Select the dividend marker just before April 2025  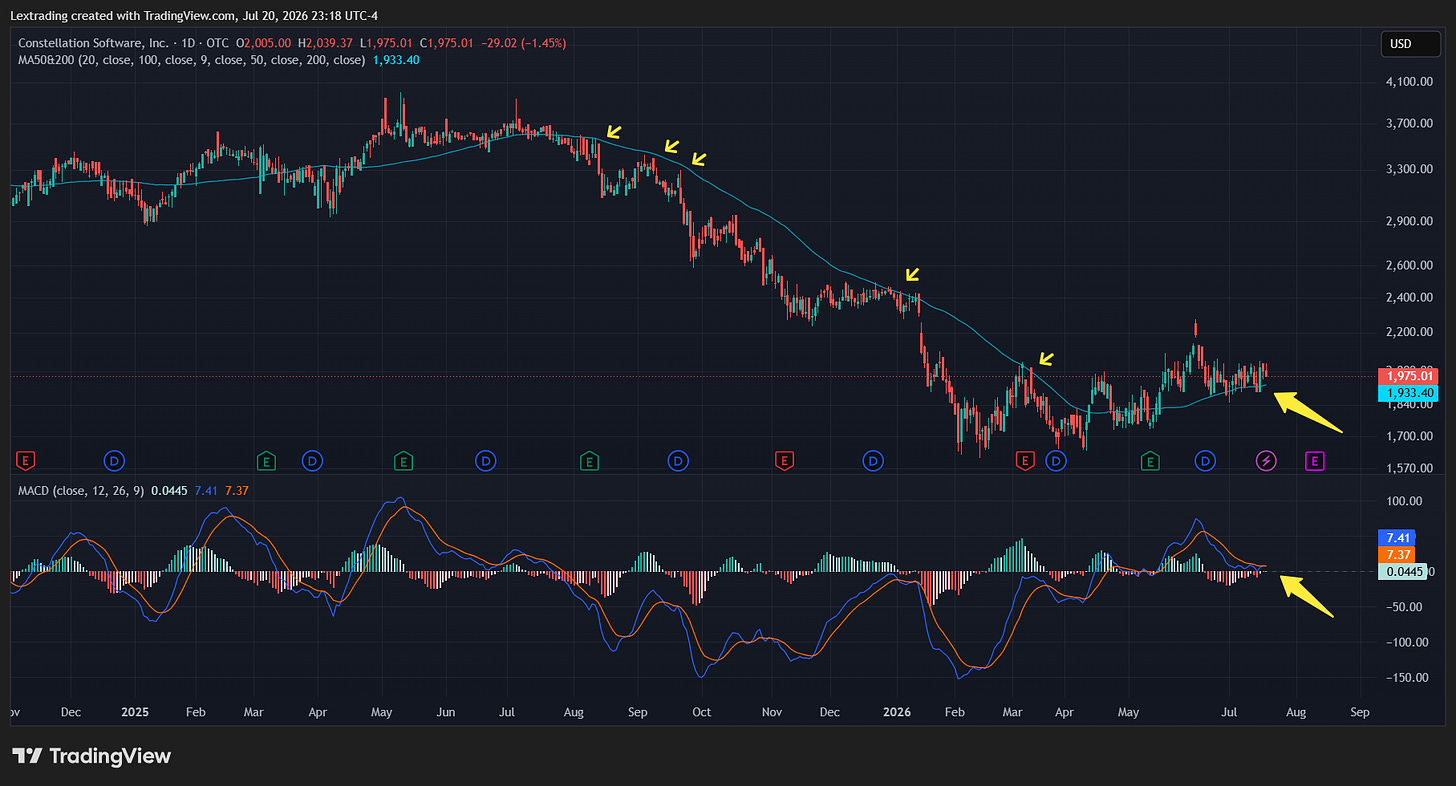point(312,461)
